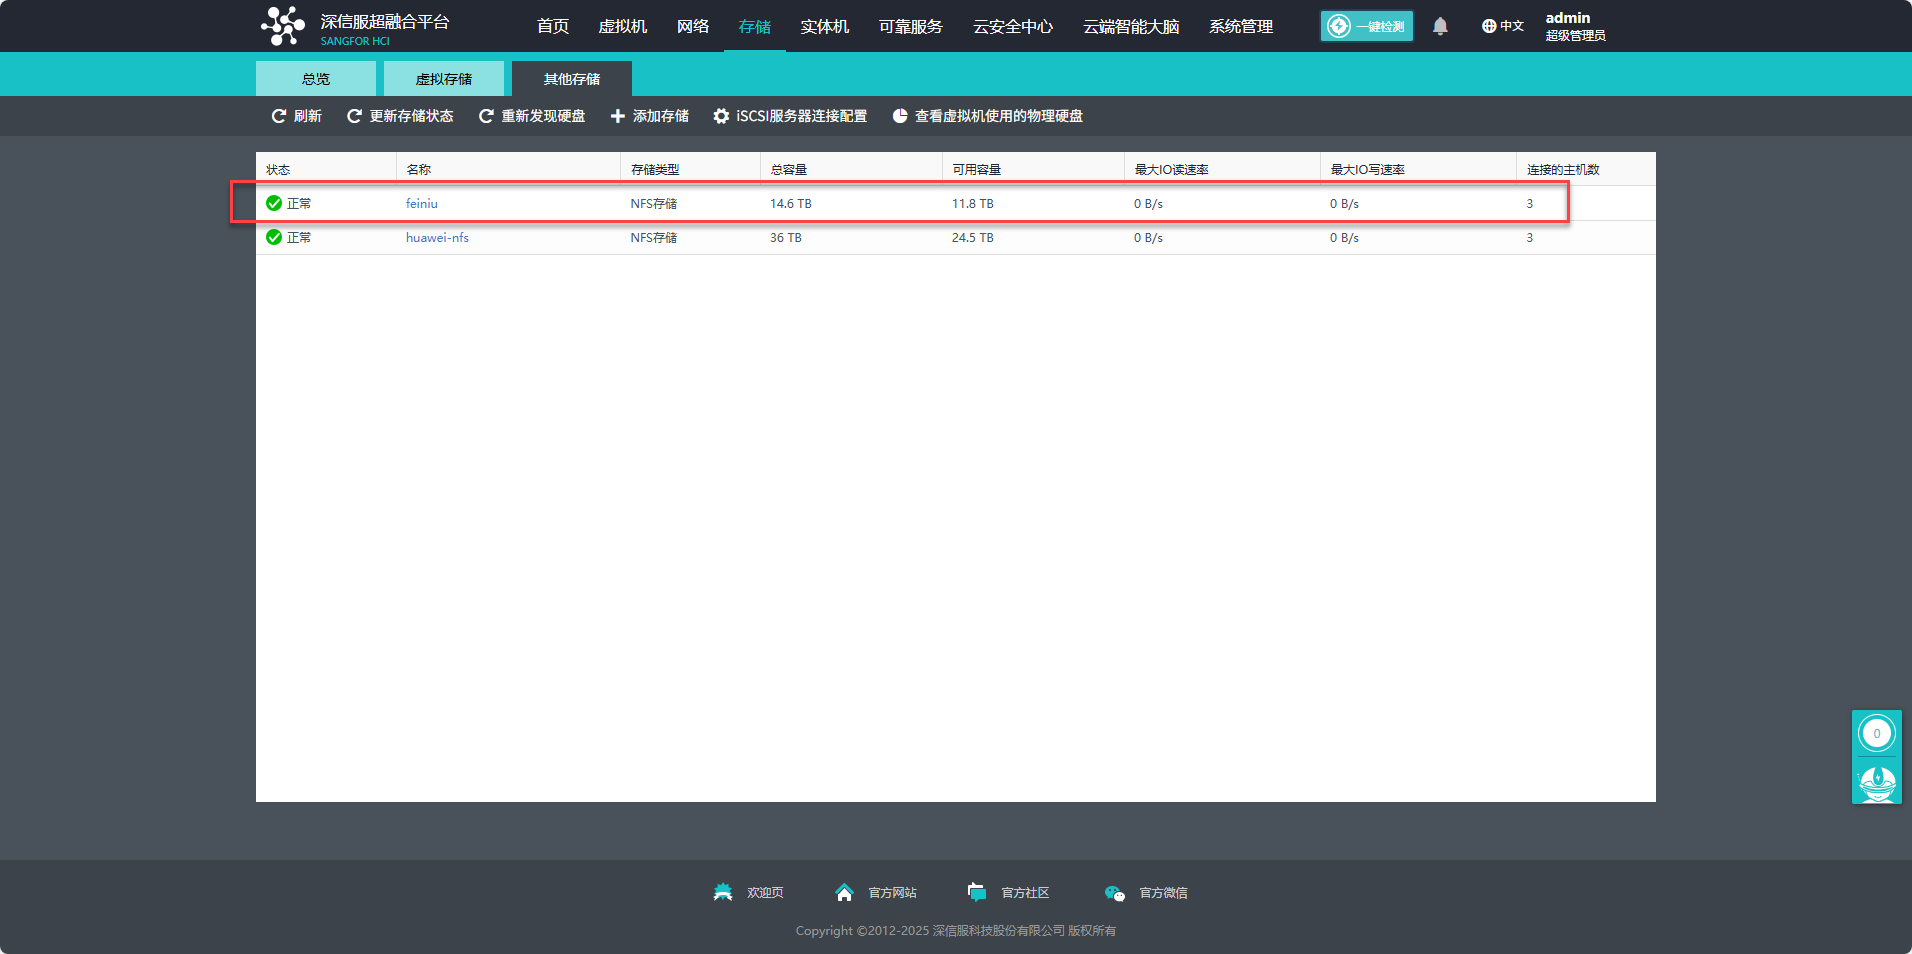Image resolution: width=1912 pixels, height=954 pixels.
Task: Switch to the 总览 tab
Action: pyautogui.click(x=316, y=79)
